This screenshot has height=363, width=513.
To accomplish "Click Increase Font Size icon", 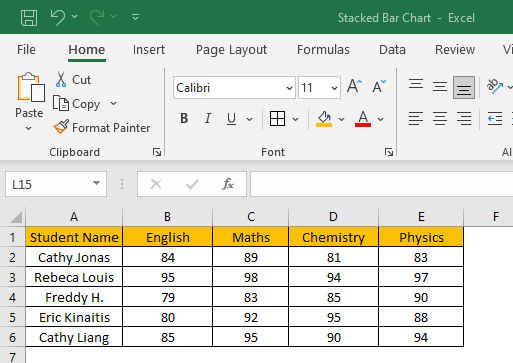I will point(354,86).
